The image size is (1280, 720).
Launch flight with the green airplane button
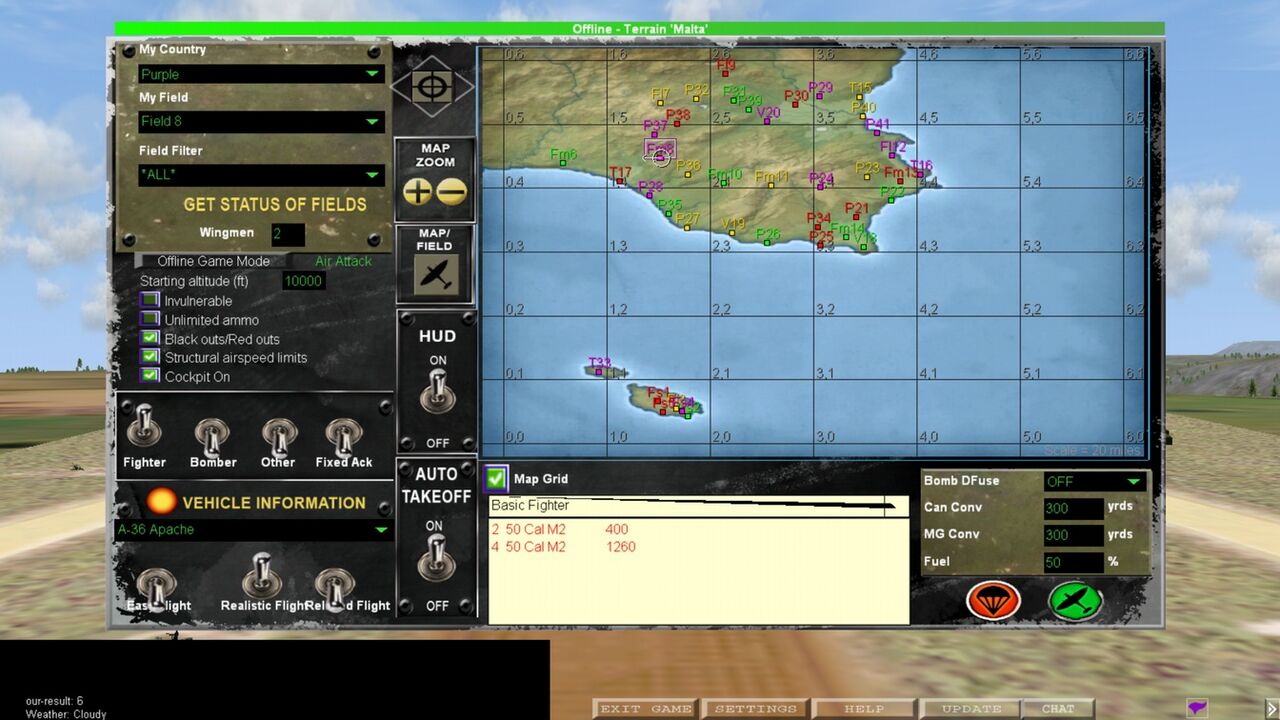tap(1075, 600)
